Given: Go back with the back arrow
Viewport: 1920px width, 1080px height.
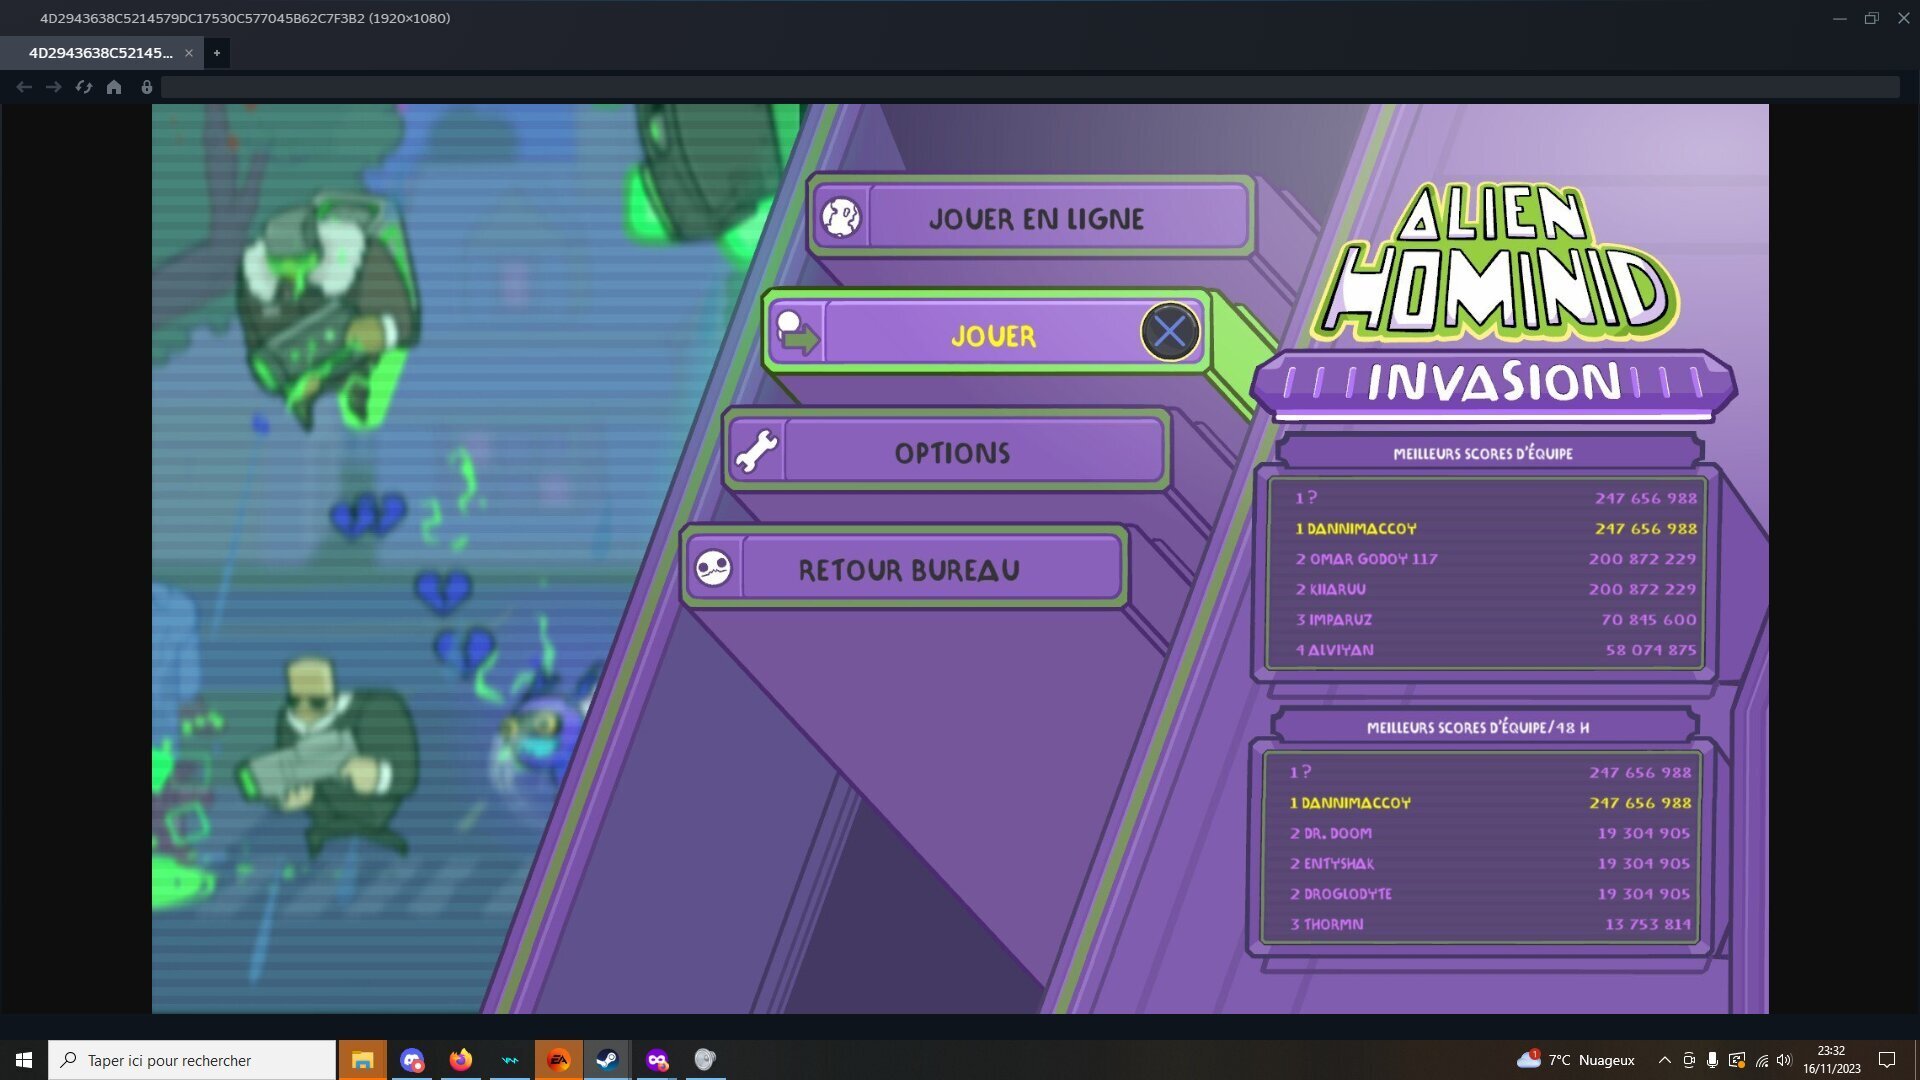Looking at the screenshot, I should coord(24,87).
